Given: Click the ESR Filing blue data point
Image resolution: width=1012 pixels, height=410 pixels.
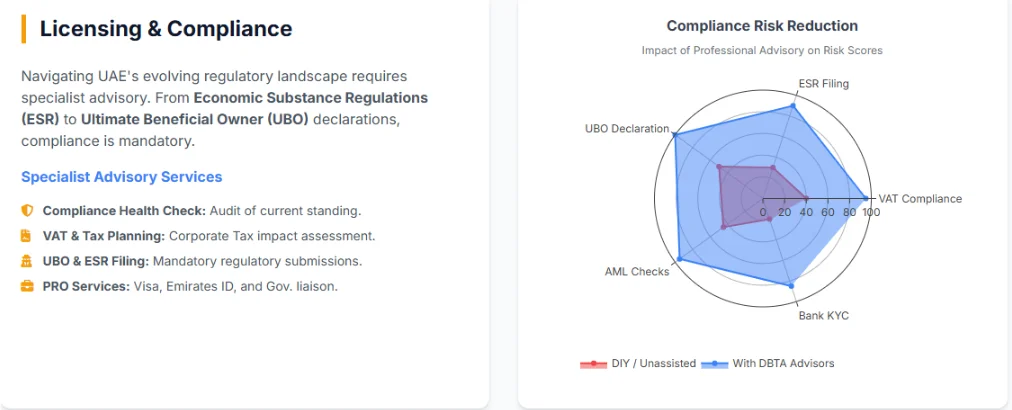Looking at the screenshot, I should pos(794,105).
